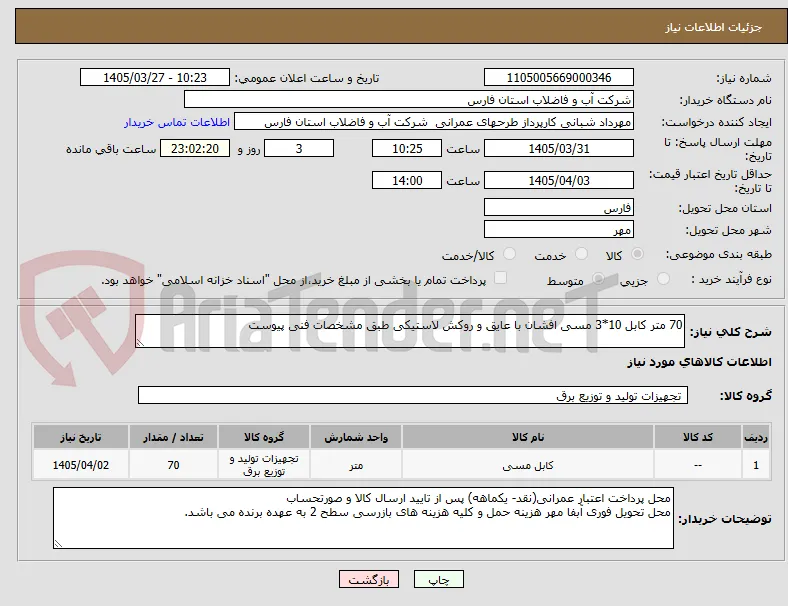Click the توضیحات خریدار notes textarea
This screenshot has width=788, height=606.
363,518
